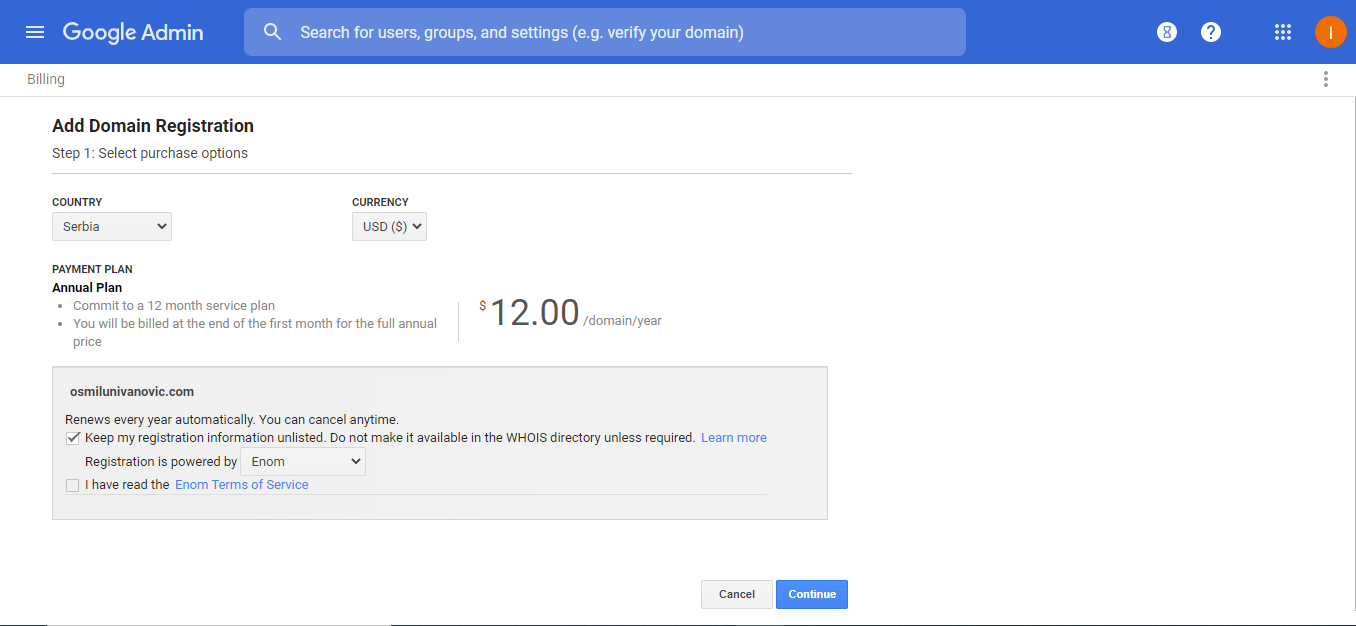Check the Enom Terms agreement box

coord(73,486)
